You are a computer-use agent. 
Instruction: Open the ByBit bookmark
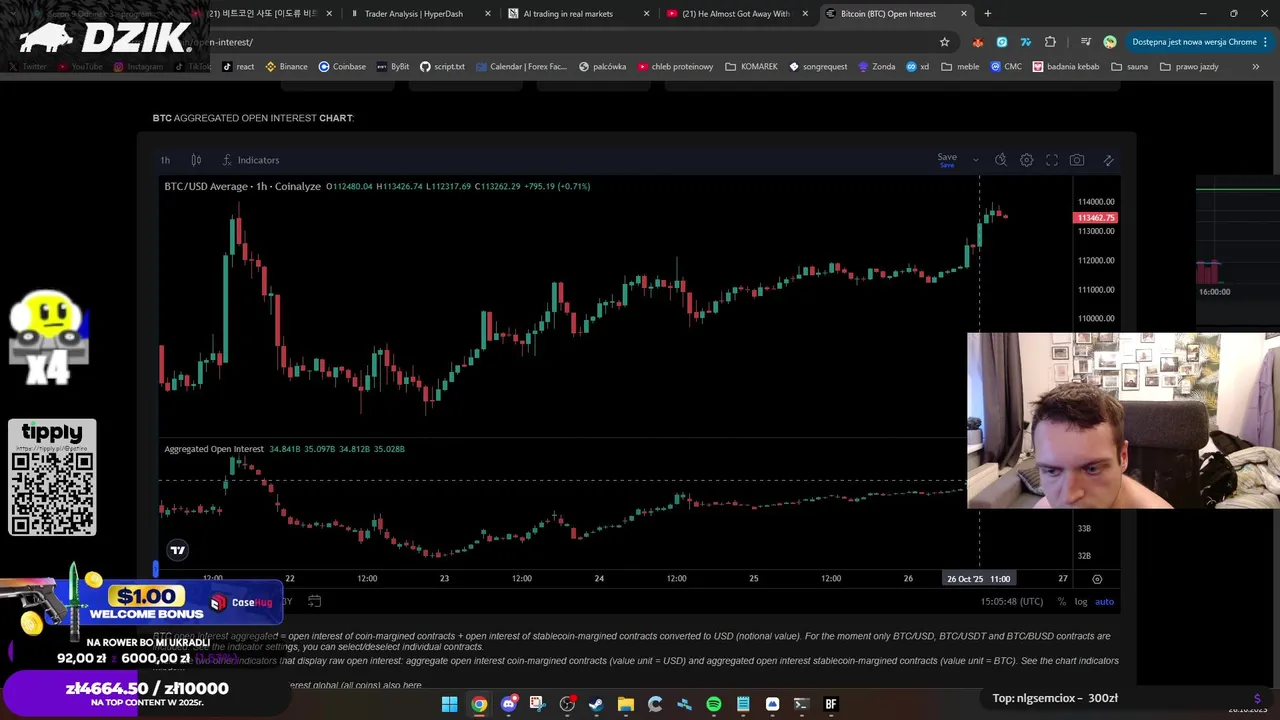tap(393, 67)
